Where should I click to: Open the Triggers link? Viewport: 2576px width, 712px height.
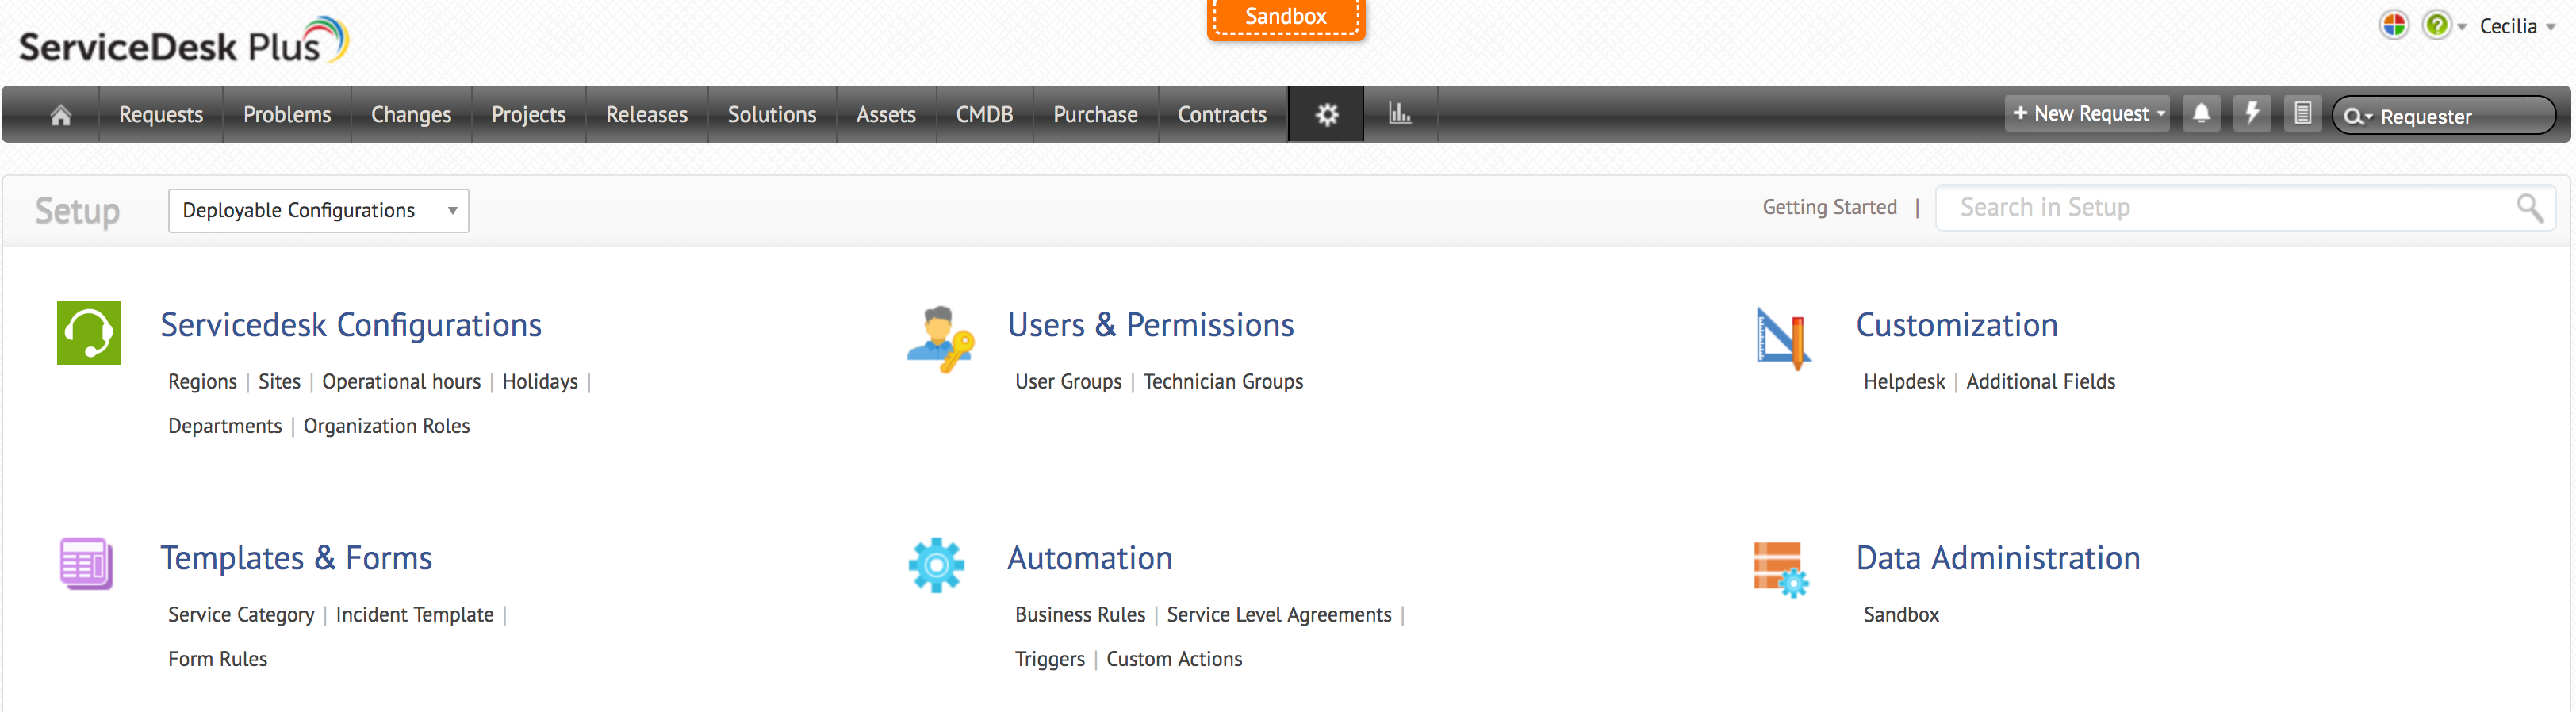coord(1049,659)
